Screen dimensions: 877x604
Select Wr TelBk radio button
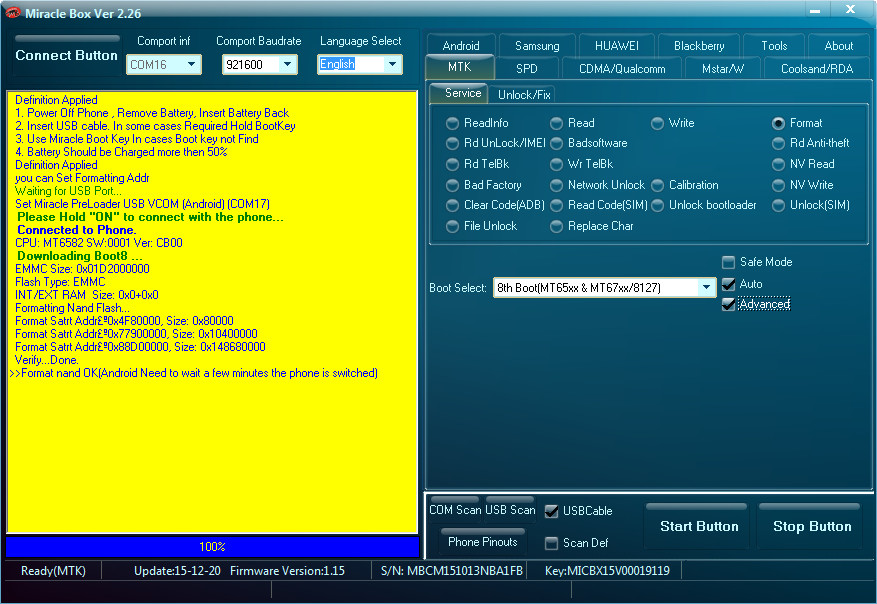tap(556, 164)
